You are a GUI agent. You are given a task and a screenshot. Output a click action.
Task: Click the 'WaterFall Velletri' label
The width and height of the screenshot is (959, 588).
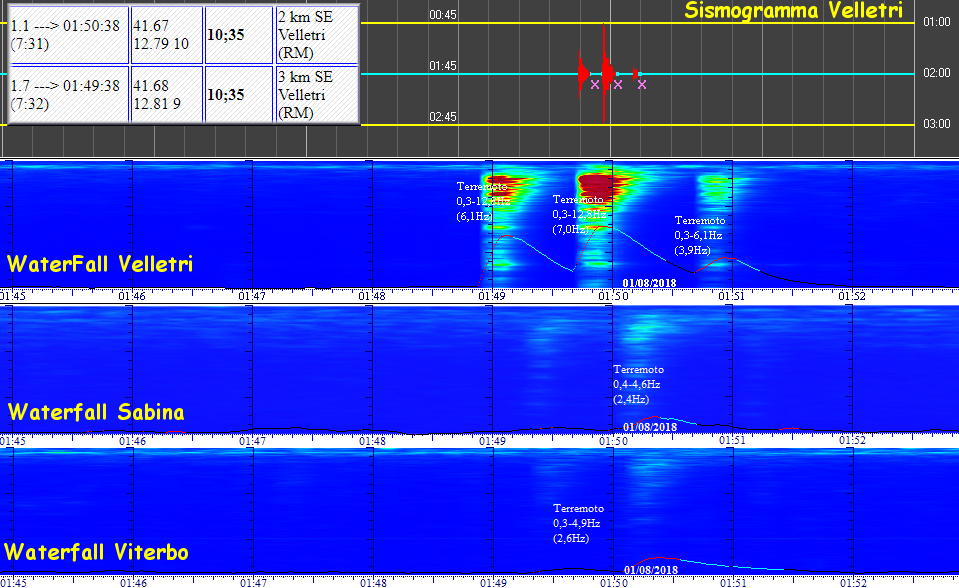click(x=100, y=264)
